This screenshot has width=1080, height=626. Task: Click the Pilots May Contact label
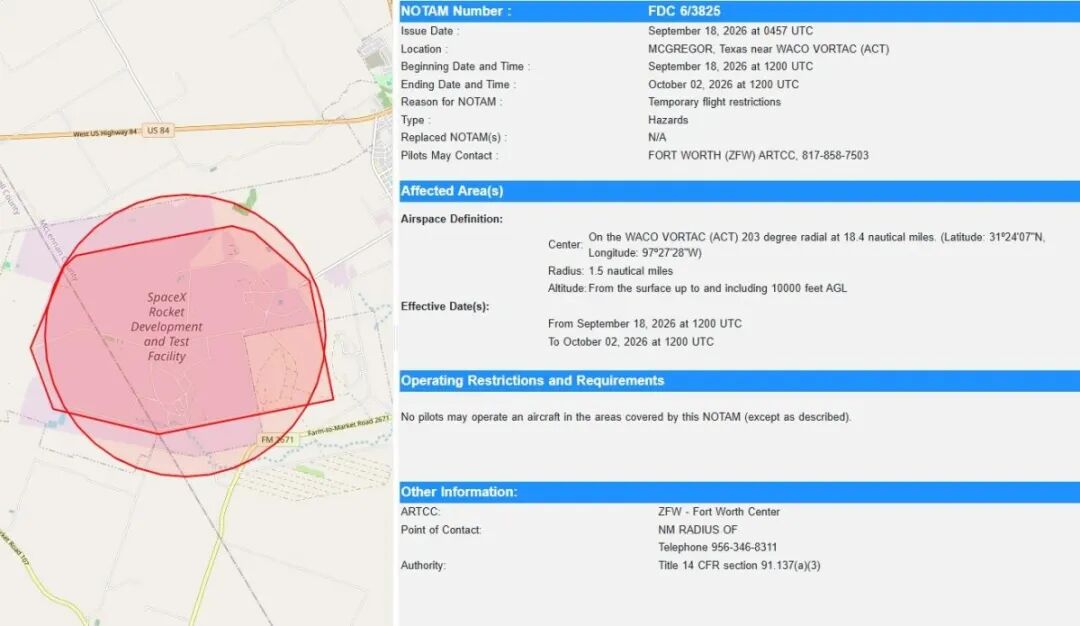(449, 156)
